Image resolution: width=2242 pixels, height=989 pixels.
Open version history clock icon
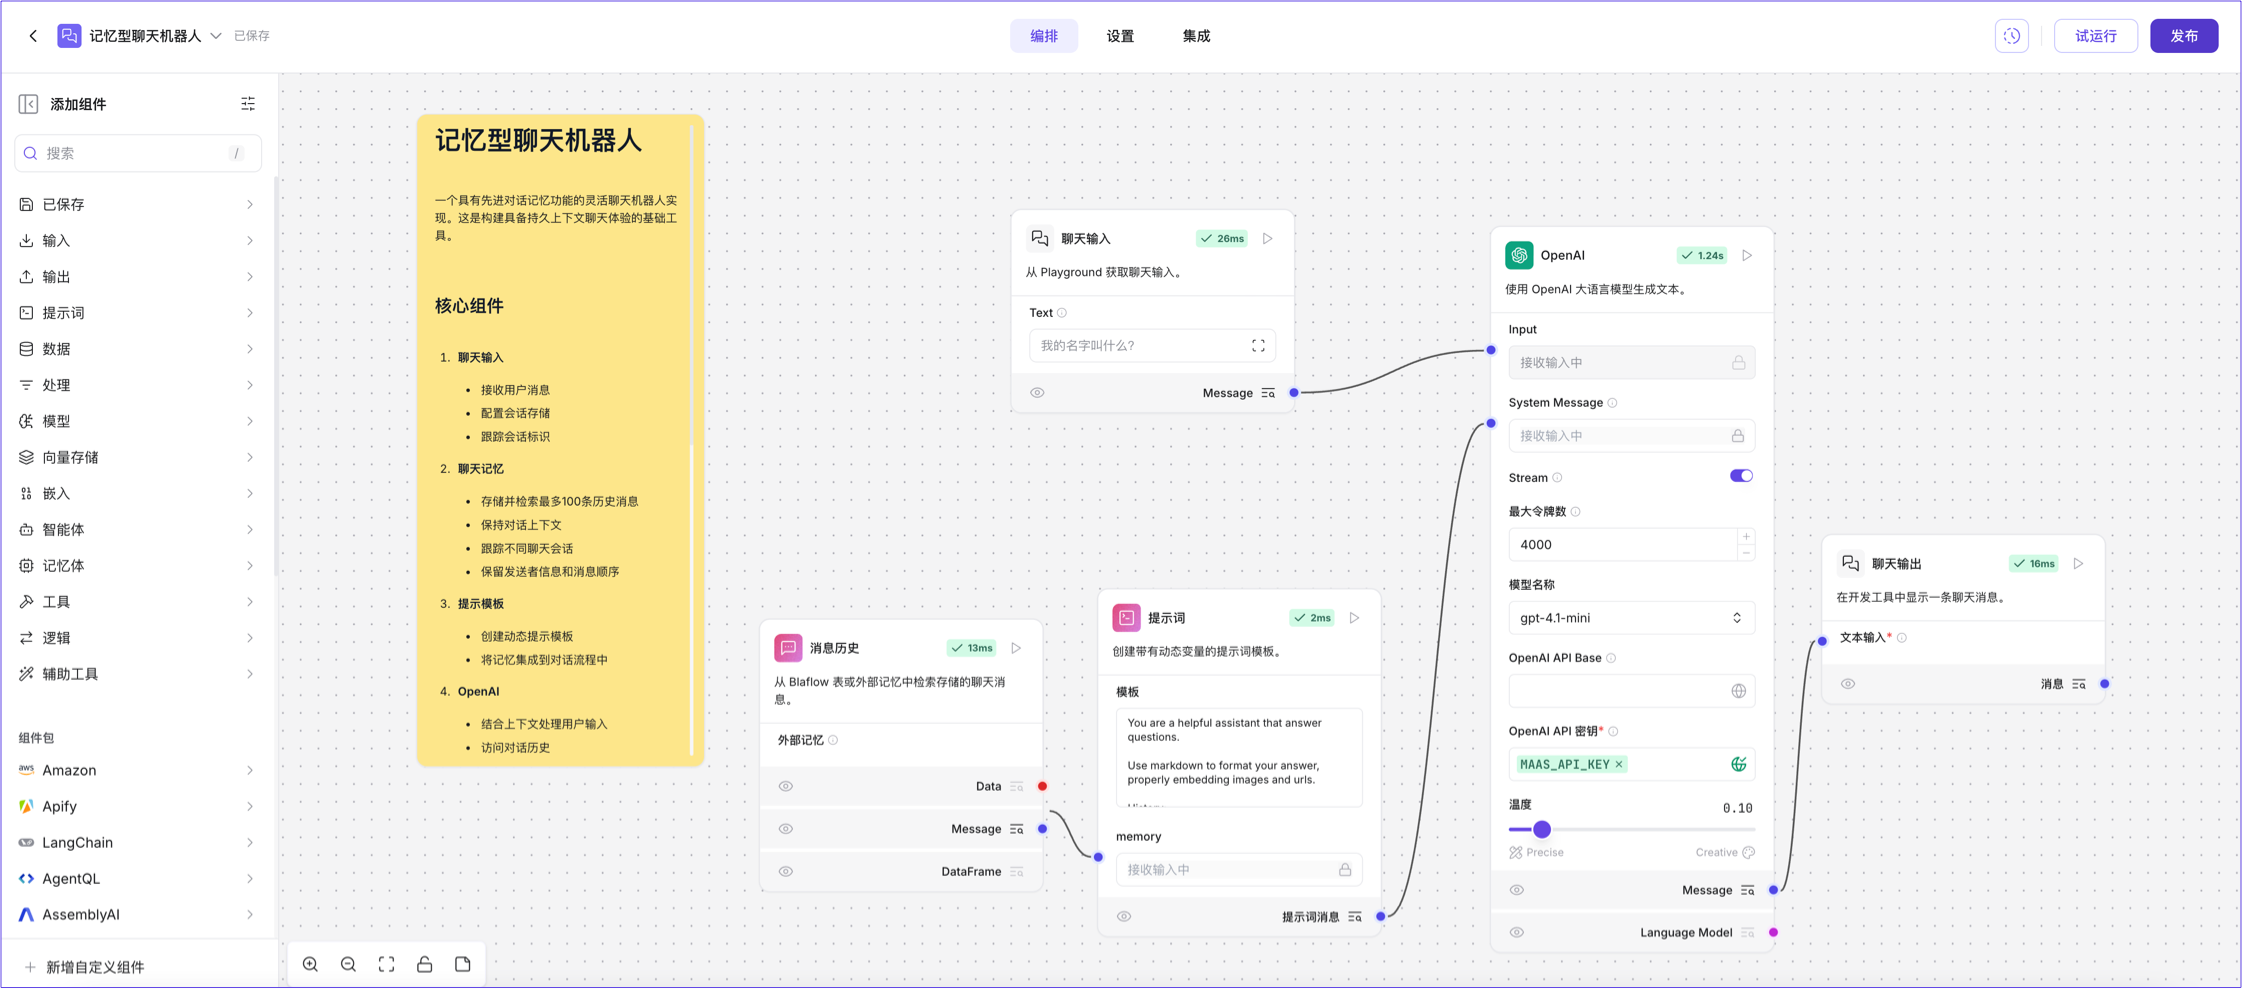pyautogui.click(x=2012, y=36)
